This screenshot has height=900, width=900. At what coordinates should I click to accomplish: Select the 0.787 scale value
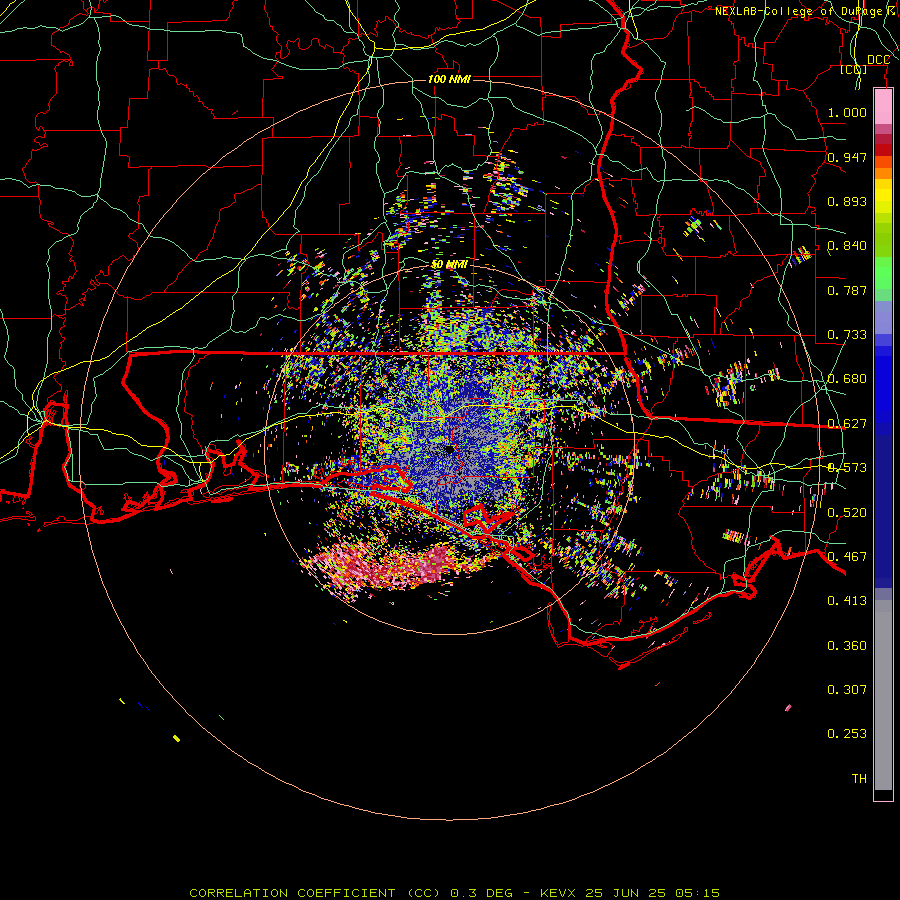[847, 290]
